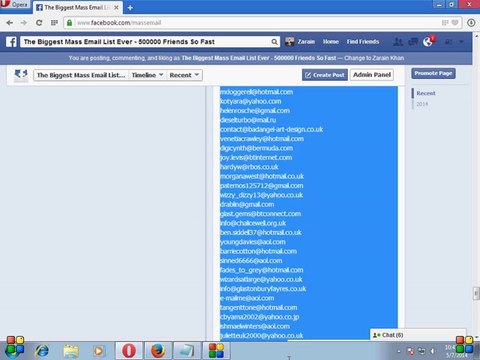Viewport: 480px width, 360px height.
Task: Select 2014 in the timeline sidebar
Action: point(422,104)
